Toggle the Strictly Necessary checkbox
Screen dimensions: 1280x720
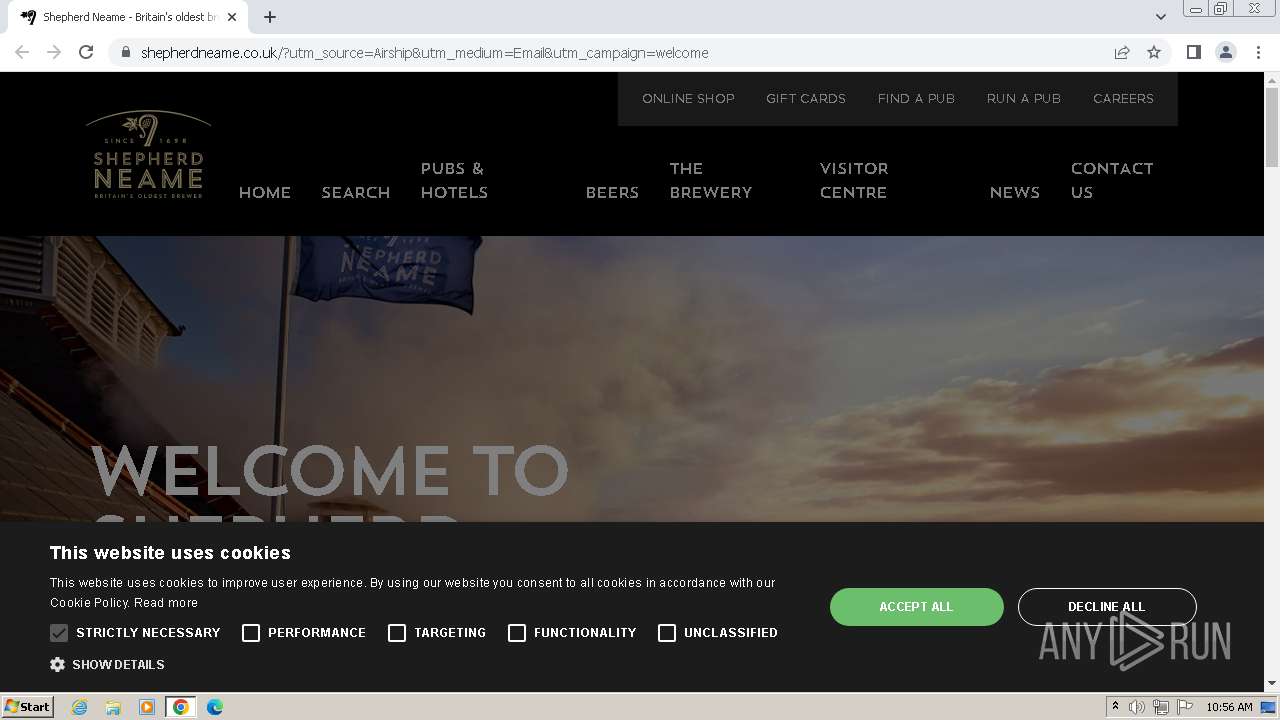(59, 633)
